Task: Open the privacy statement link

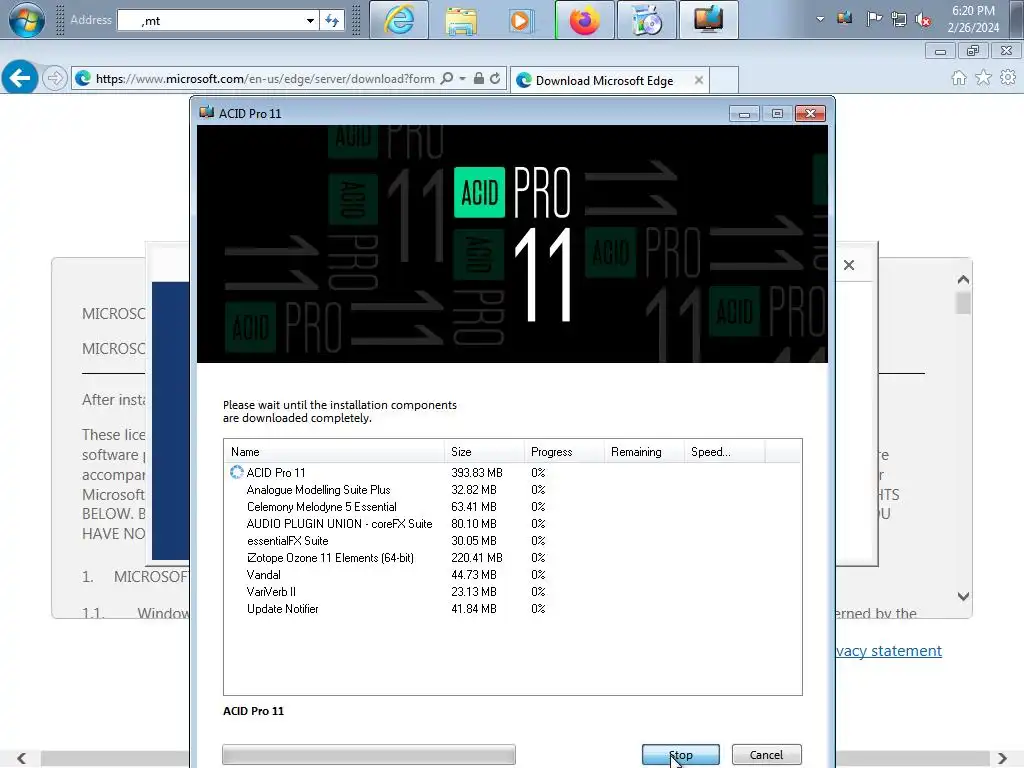Action: pos(889,650)
